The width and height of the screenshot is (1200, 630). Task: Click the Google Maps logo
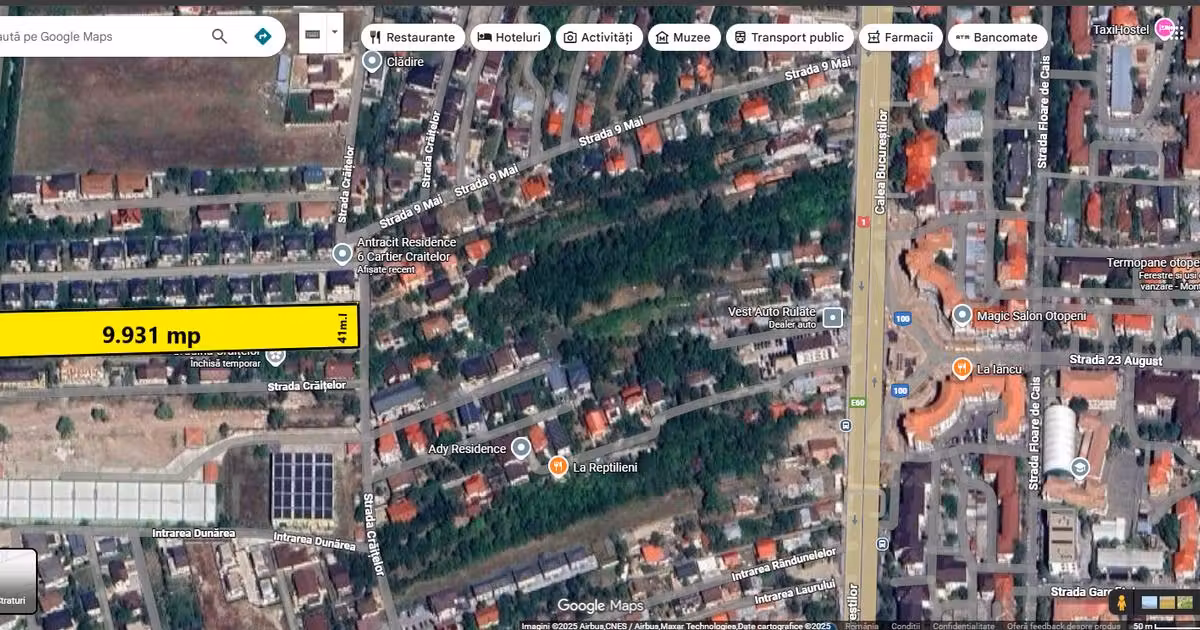[600, 606]
